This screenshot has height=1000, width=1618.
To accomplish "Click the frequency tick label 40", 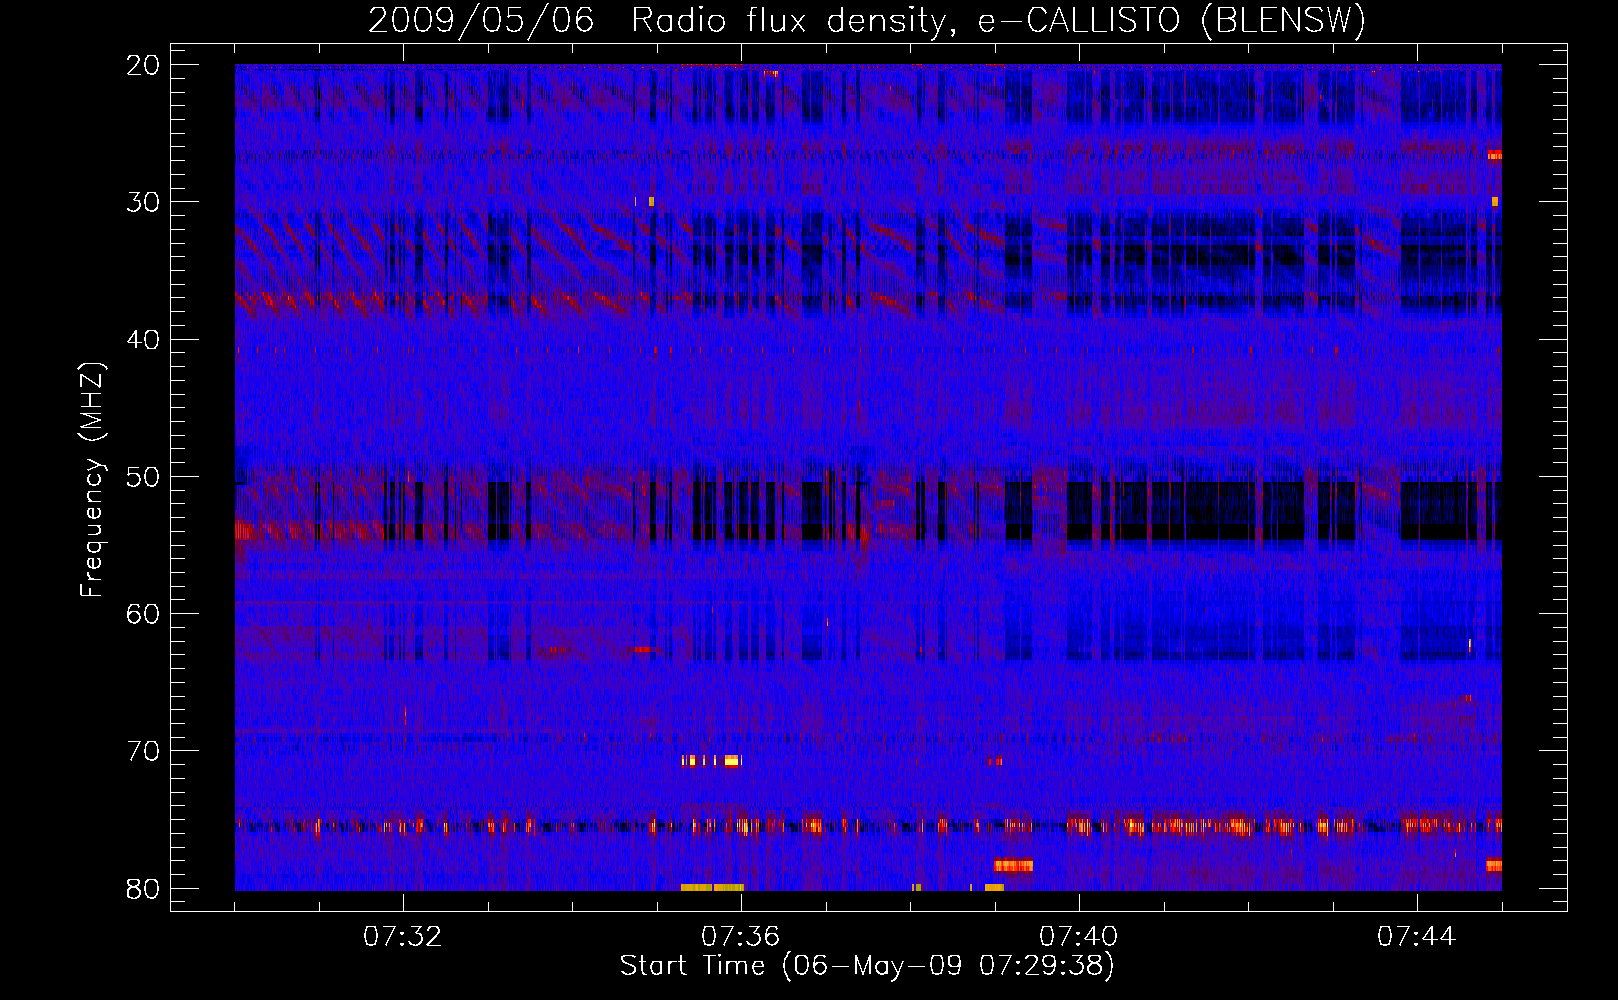I will [x=143, y=340].
